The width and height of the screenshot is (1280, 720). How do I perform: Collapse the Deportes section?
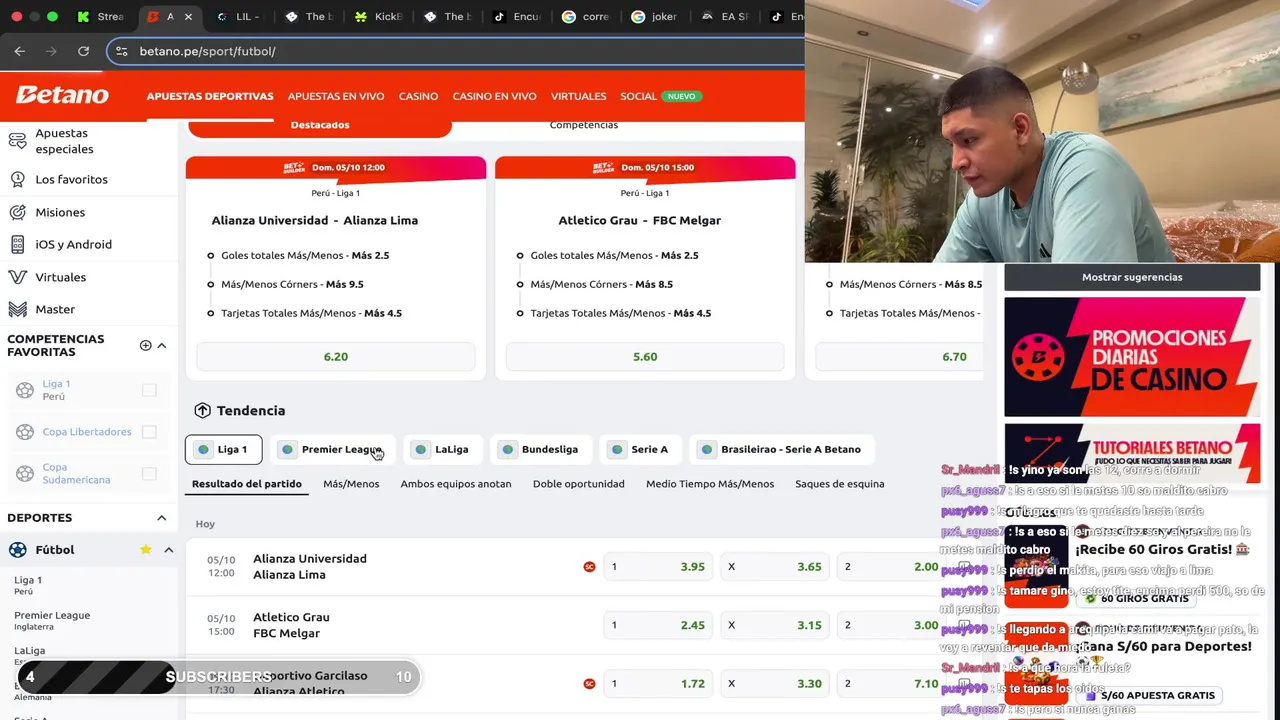pos(162,518)
